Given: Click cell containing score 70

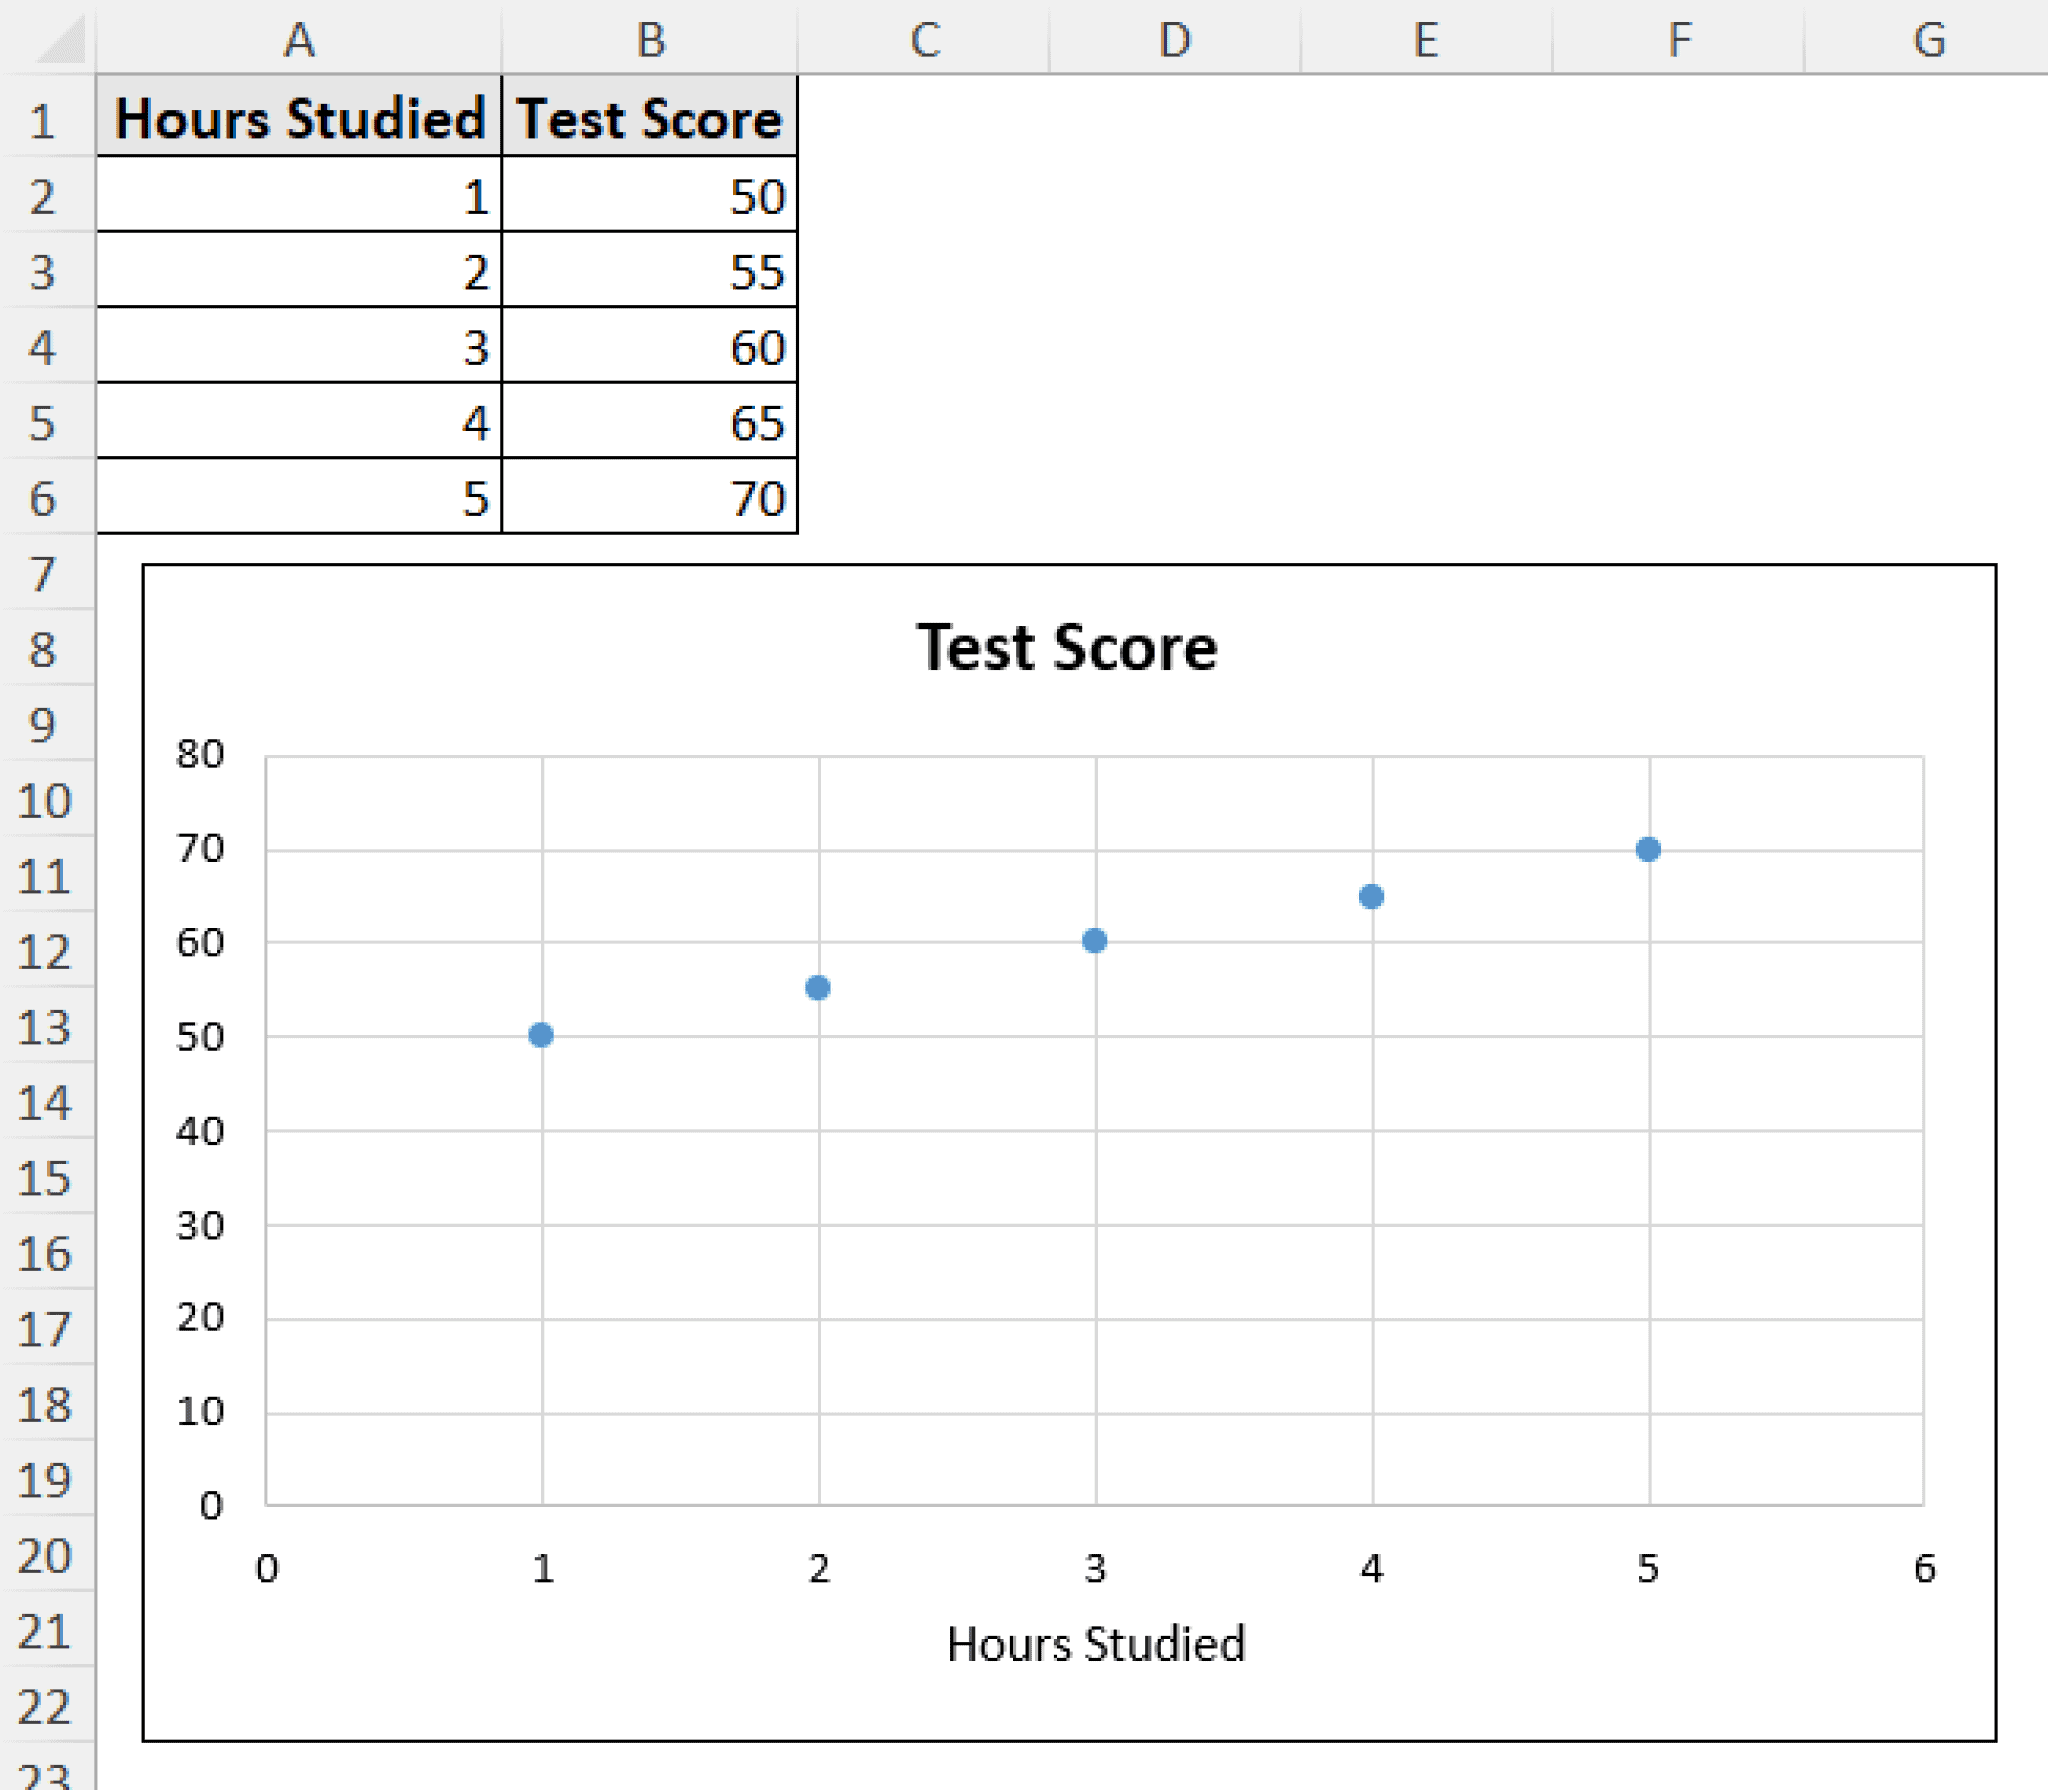Looking at the screenshot, I should tap(650, 497).
